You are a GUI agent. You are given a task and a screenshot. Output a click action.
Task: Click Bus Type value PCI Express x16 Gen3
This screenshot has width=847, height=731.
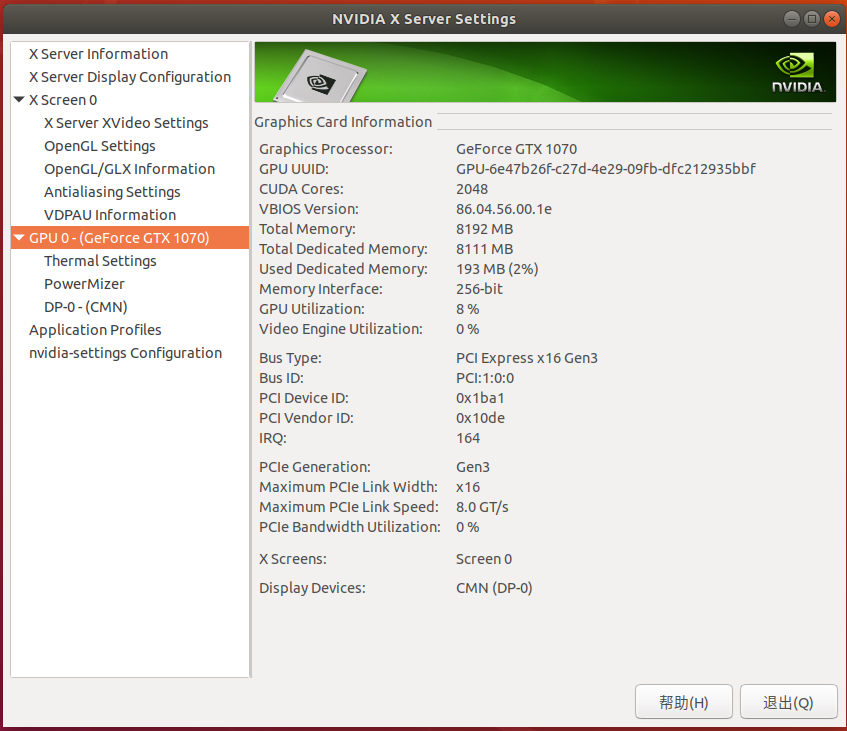(527, 358)
